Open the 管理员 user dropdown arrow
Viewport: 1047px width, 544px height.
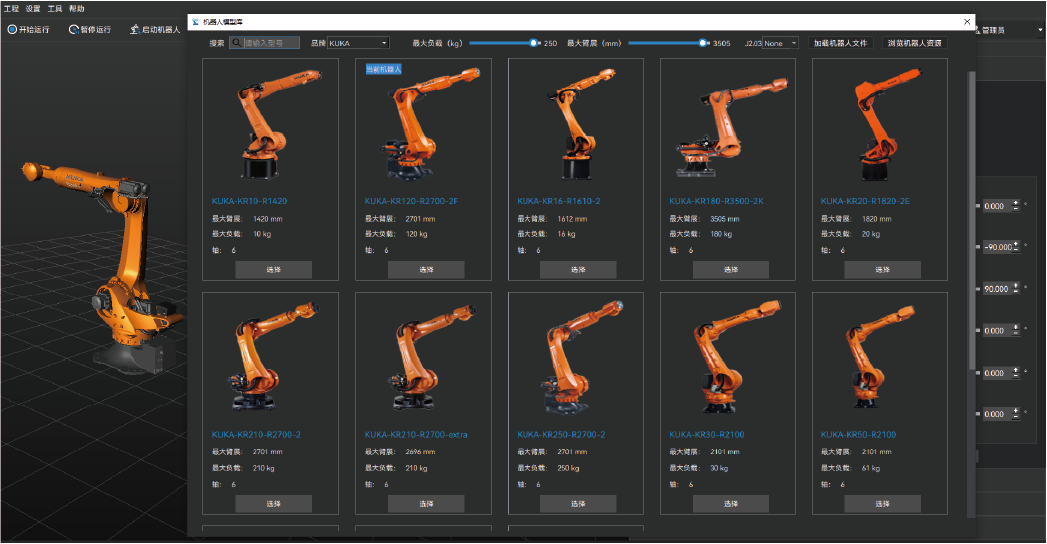click(1040, 30)
